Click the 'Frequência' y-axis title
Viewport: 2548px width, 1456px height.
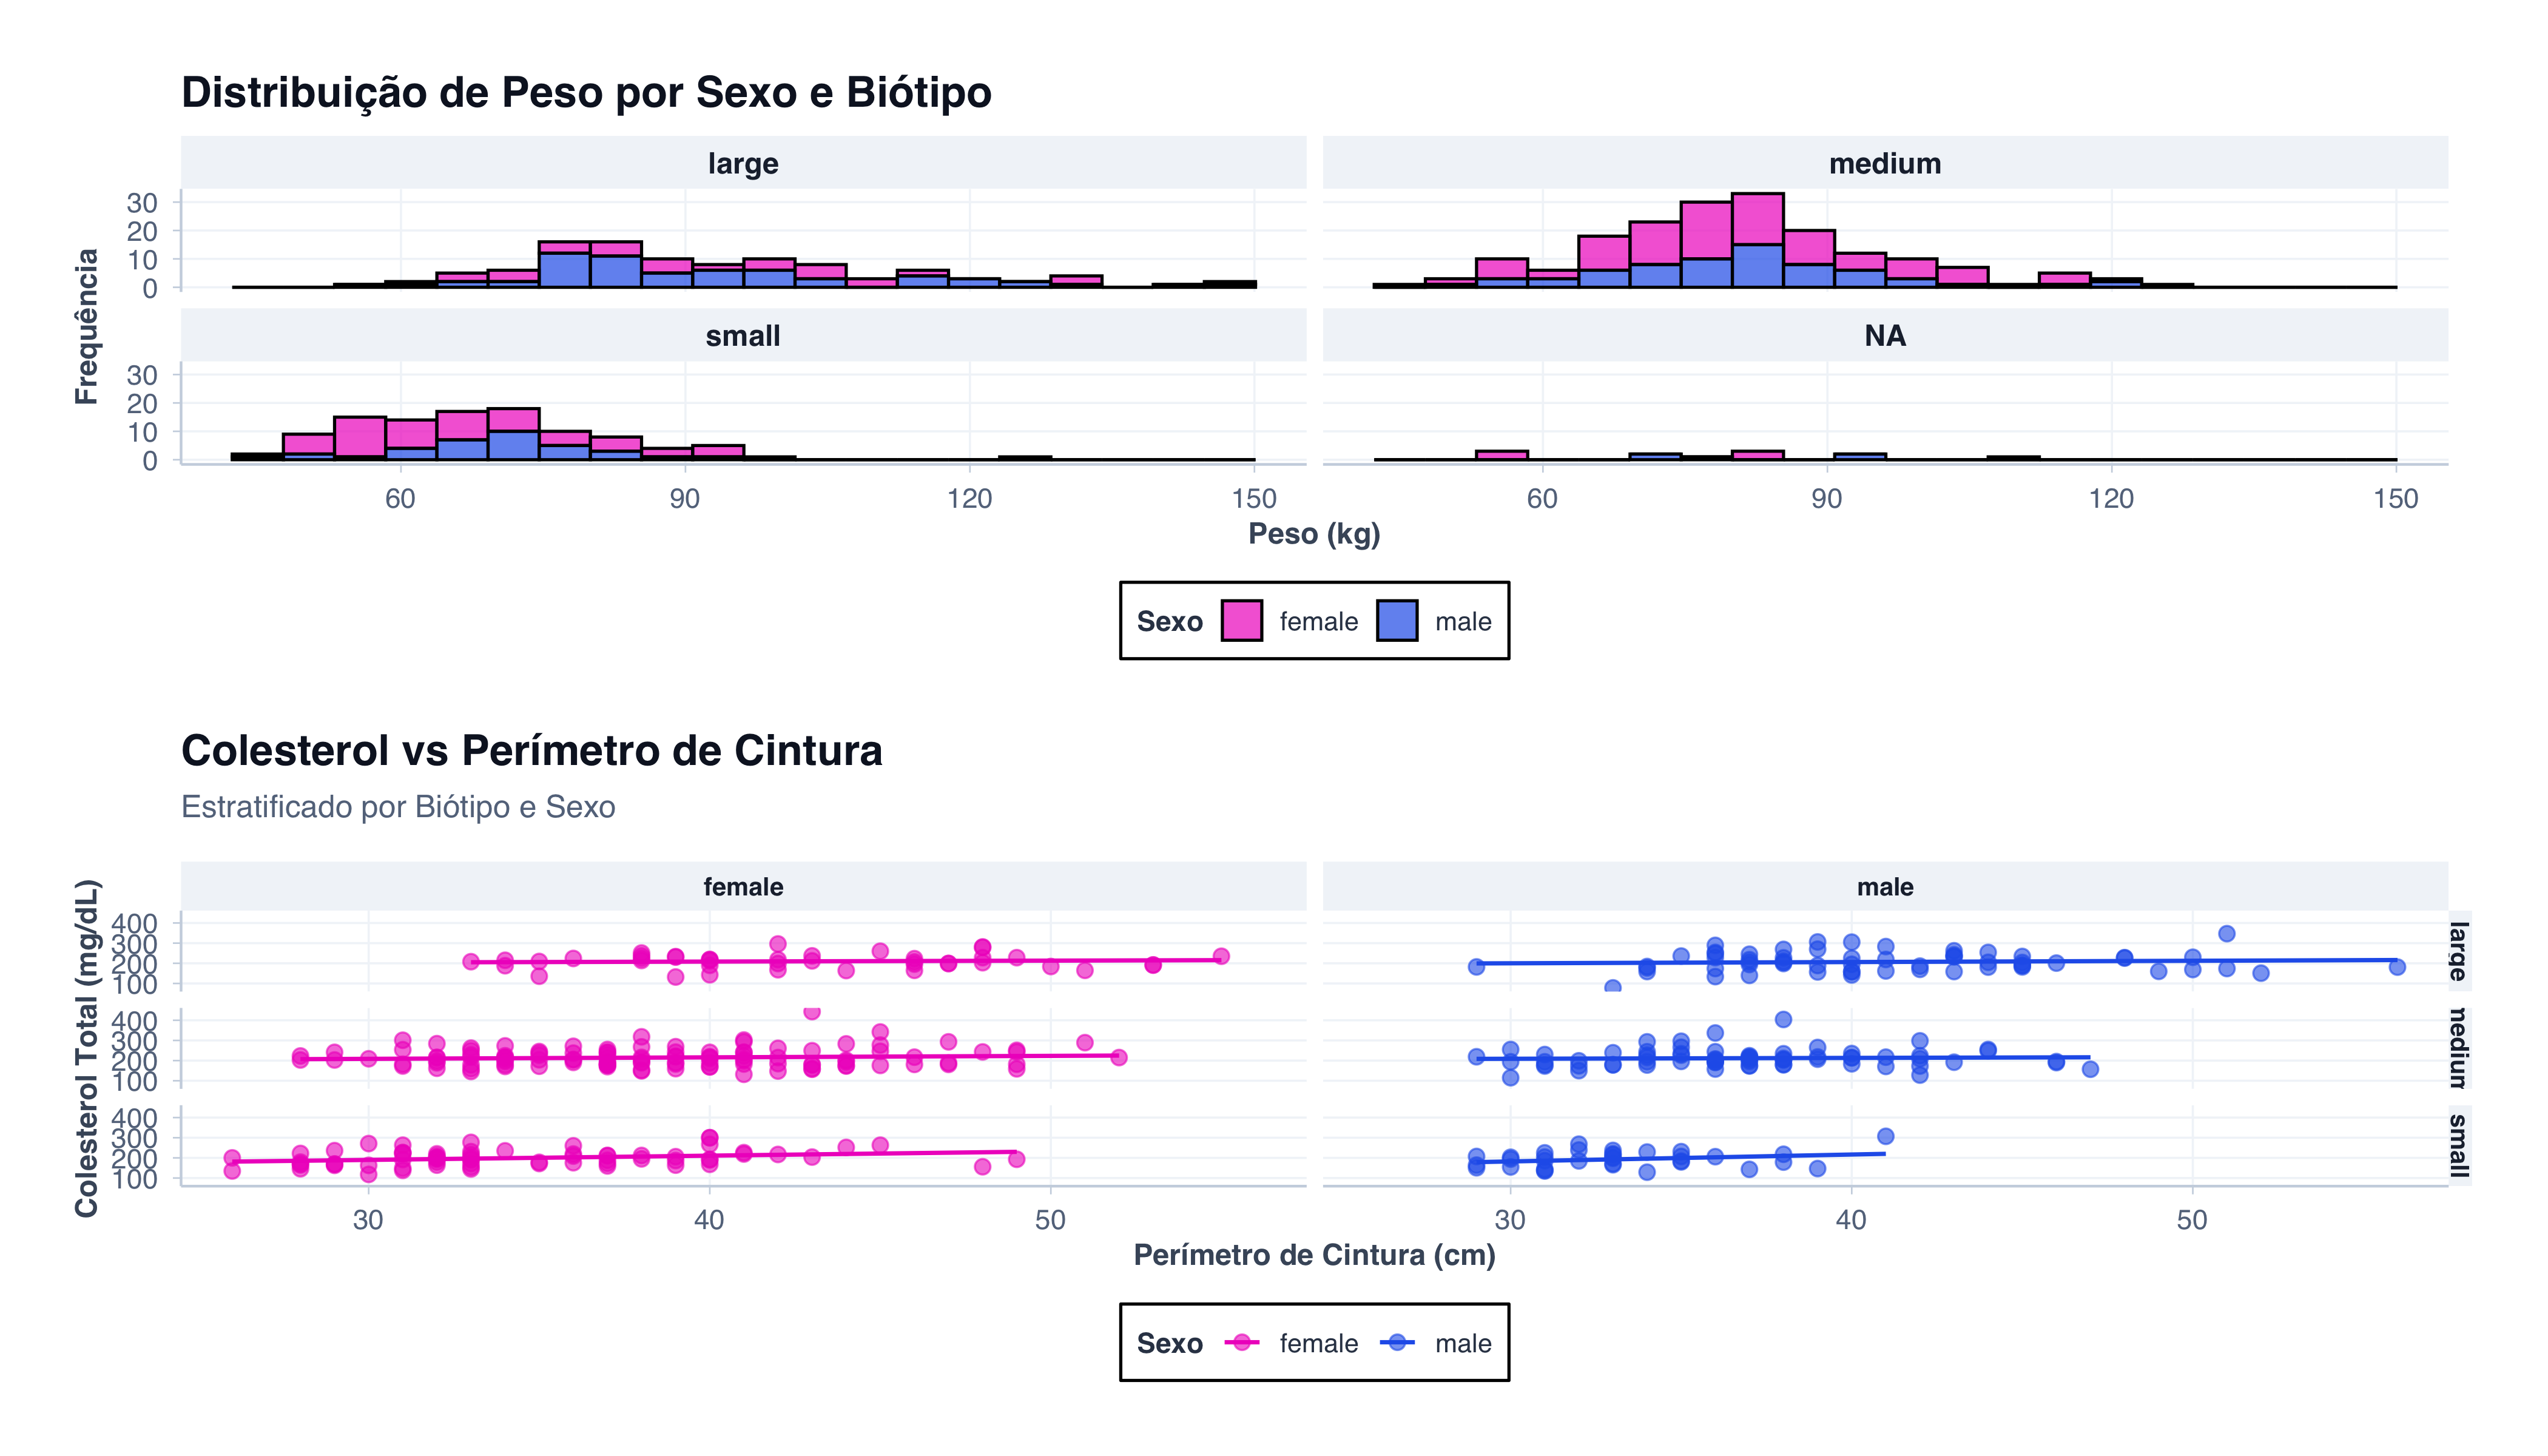pos(87,326)
